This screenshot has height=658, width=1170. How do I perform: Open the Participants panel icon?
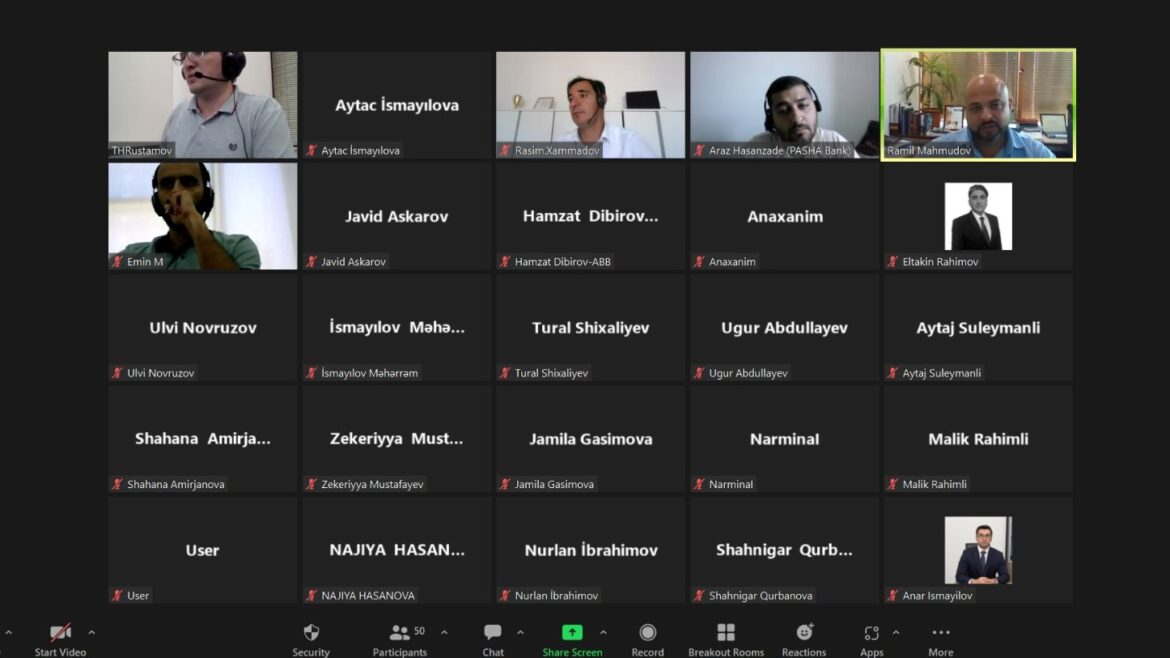tap(400, 633)
